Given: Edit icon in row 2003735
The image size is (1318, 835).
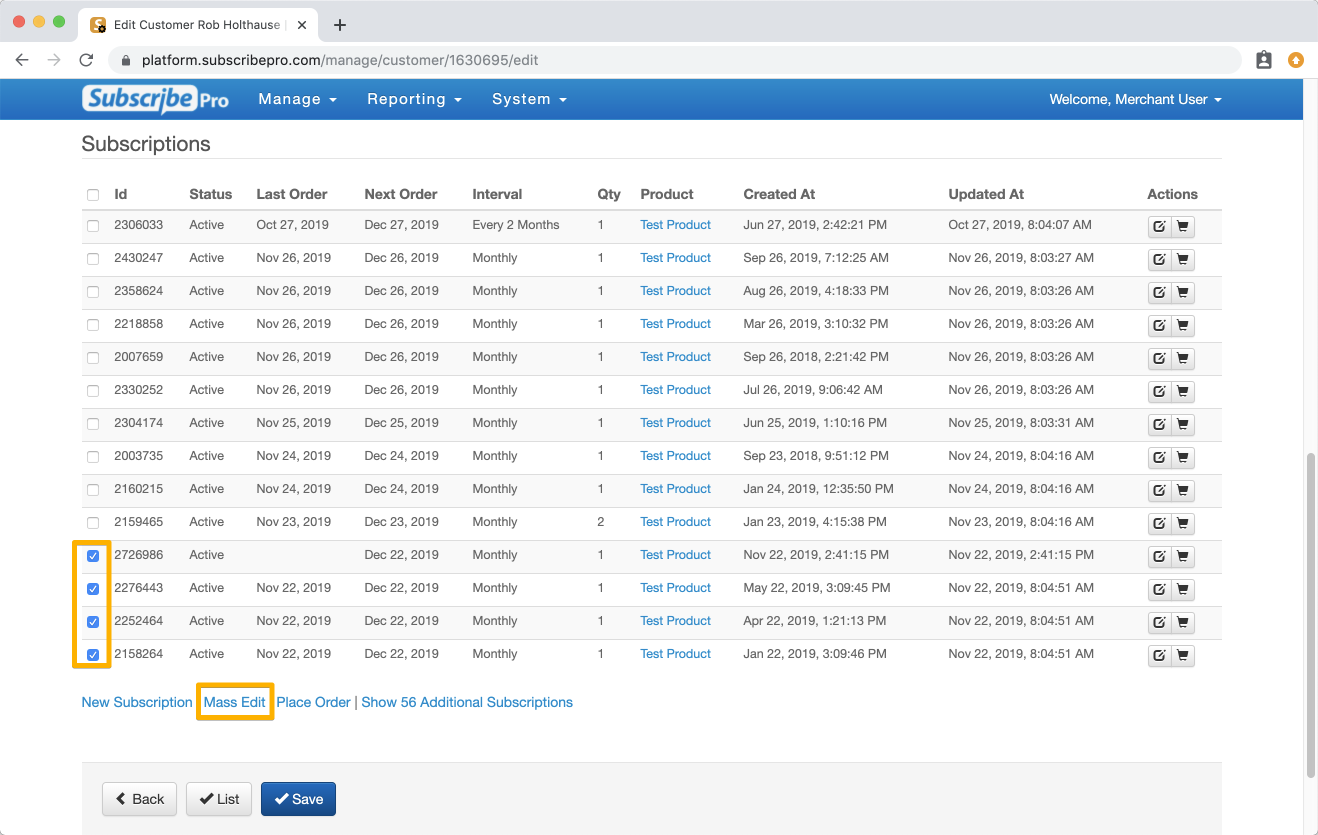Looking at the screenshot, I should point(1159,458).
